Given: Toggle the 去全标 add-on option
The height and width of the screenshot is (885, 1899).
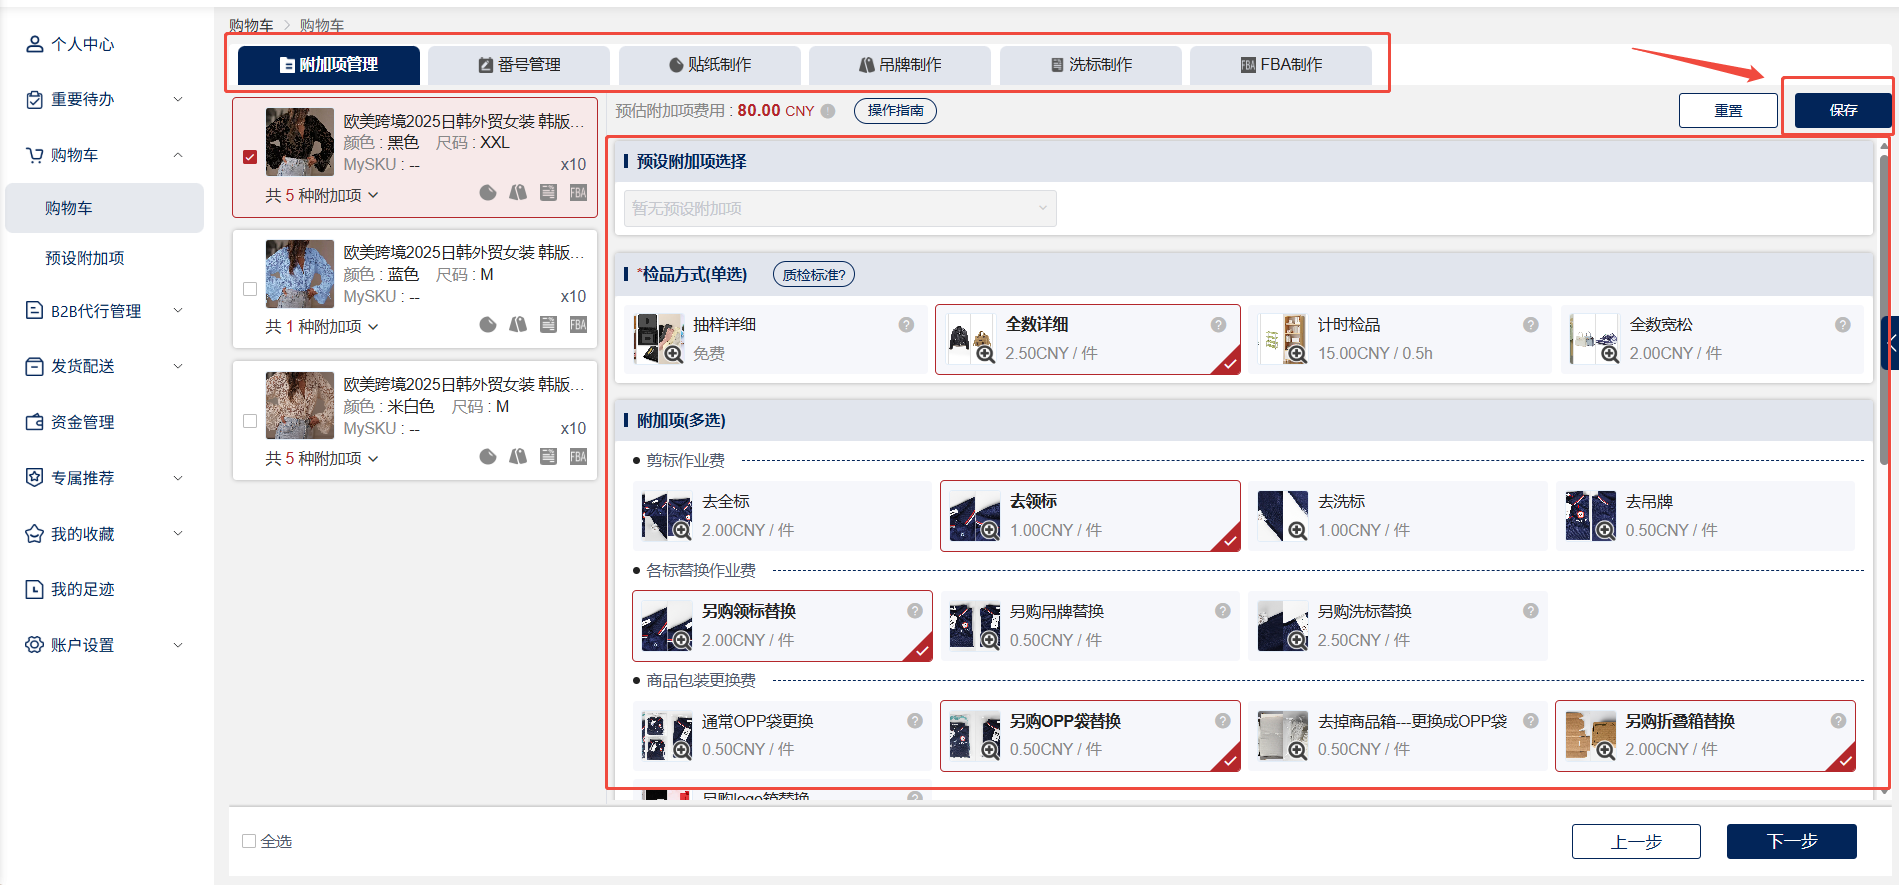Looking at the screenshot, I should (781, 516).
